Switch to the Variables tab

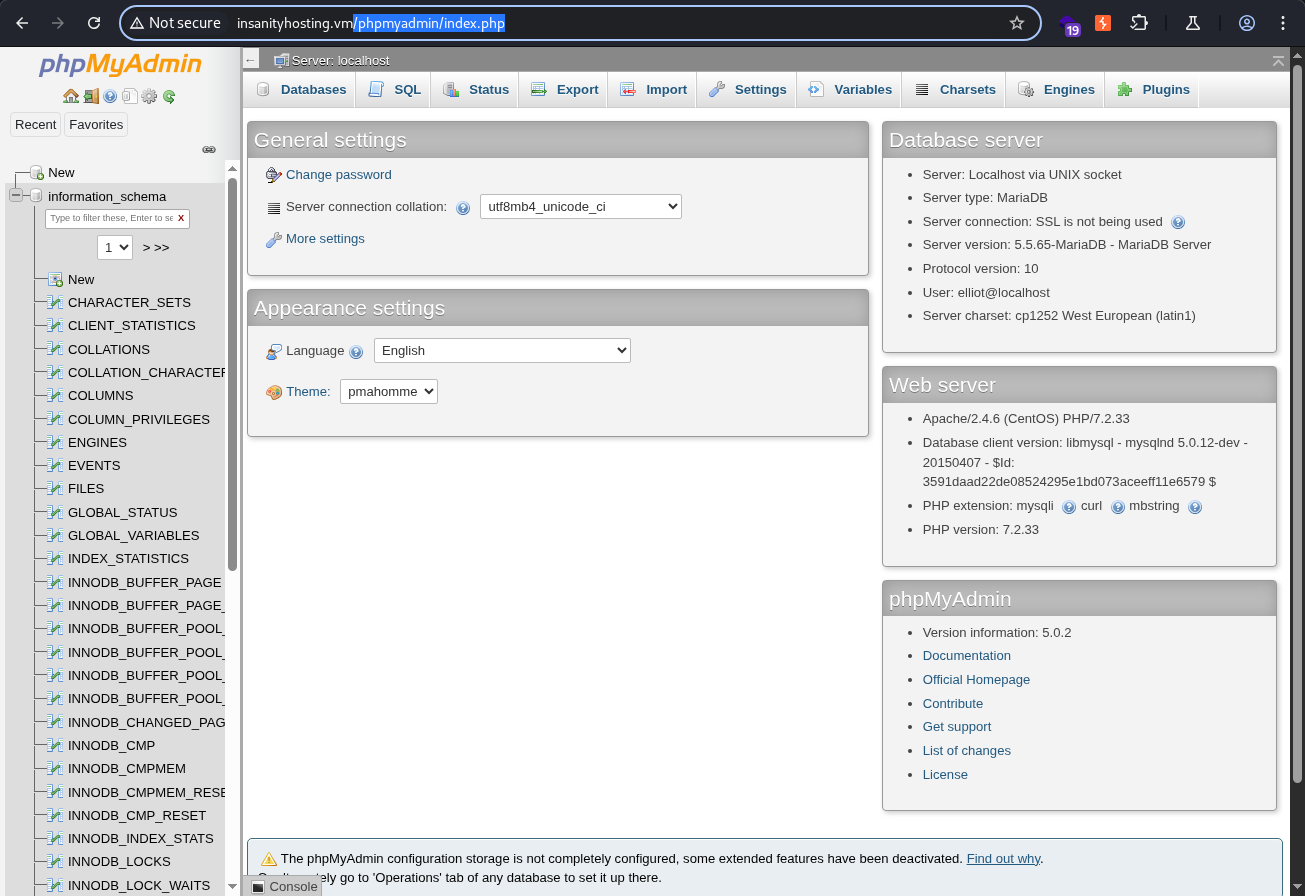pyautogui.click(x=850, y=89)
